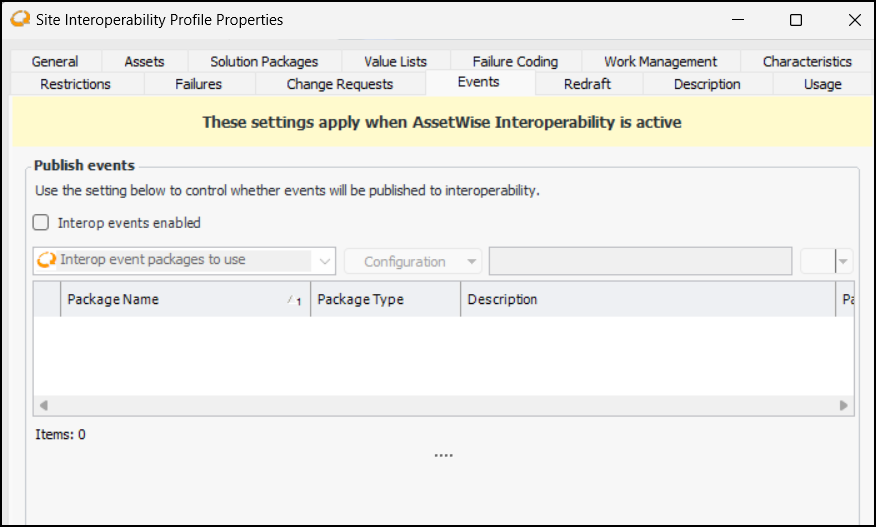Open the Description tab
This screenshot has height=527, width=876.
[x=707, y=84]
